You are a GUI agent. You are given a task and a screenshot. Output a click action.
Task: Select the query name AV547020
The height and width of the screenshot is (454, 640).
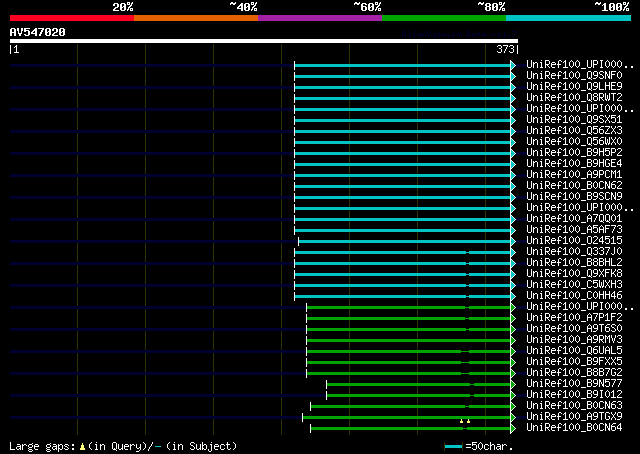click(x=38, y=32)
